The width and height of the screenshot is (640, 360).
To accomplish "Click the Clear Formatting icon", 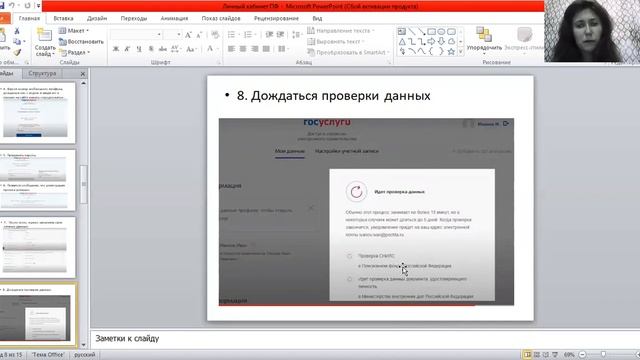I will coord(215,35).
